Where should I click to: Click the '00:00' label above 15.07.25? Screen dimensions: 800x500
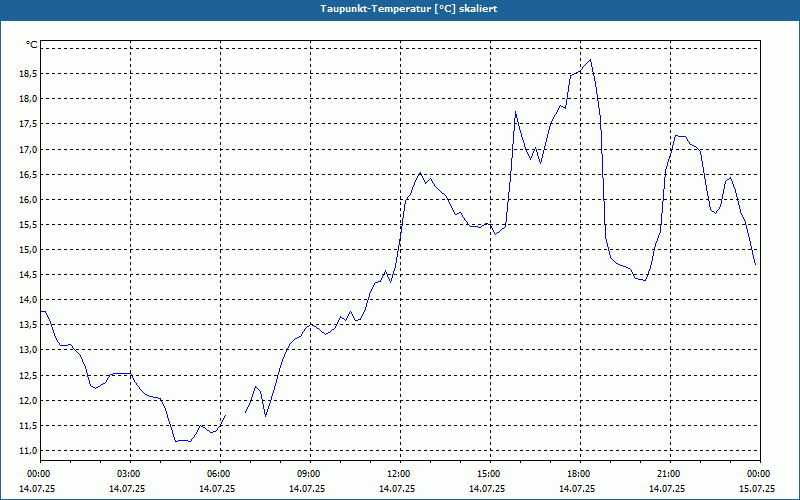coord(760,474)
